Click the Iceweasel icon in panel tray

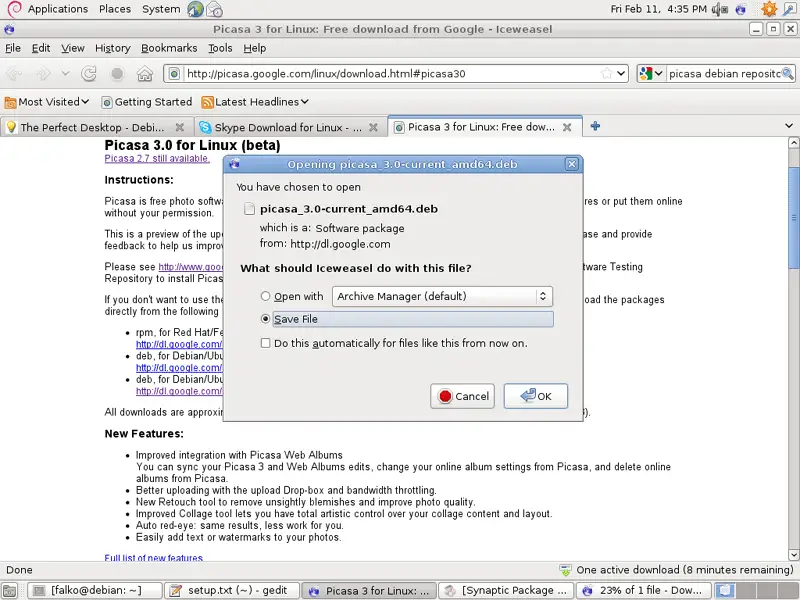[741, 9]
